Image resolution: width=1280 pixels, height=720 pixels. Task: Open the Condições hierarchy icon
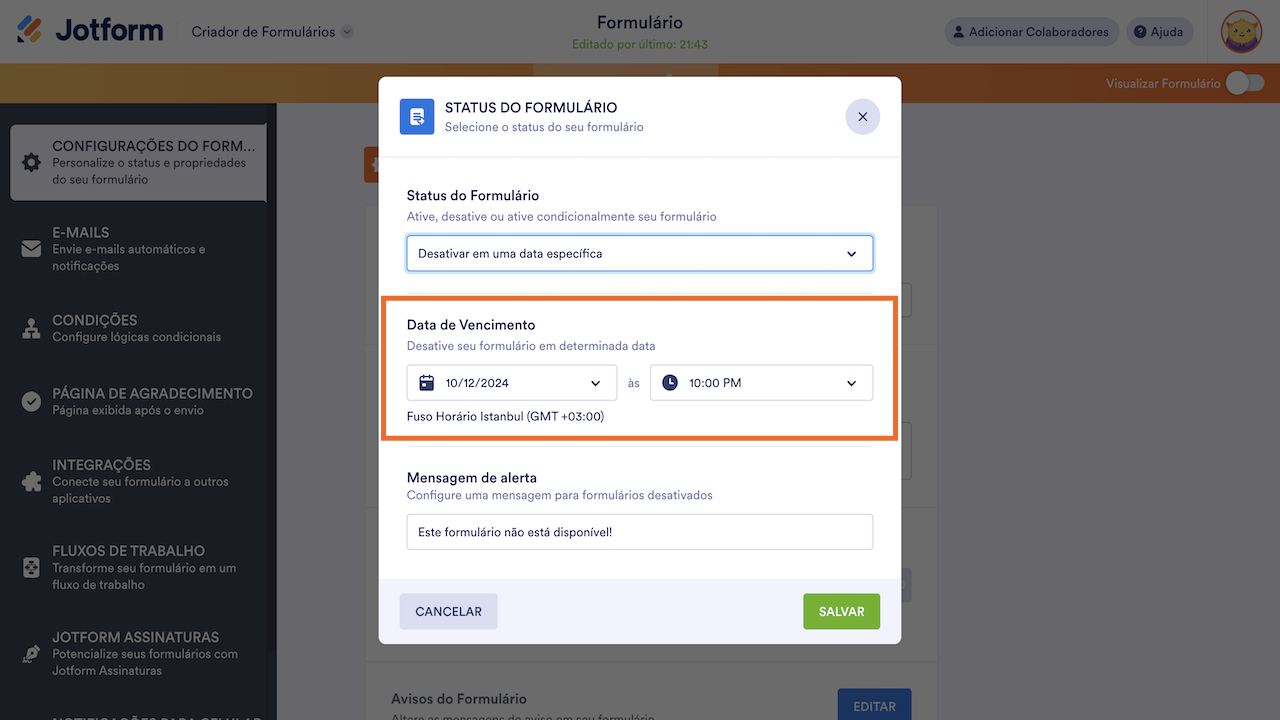coord(31,328)
